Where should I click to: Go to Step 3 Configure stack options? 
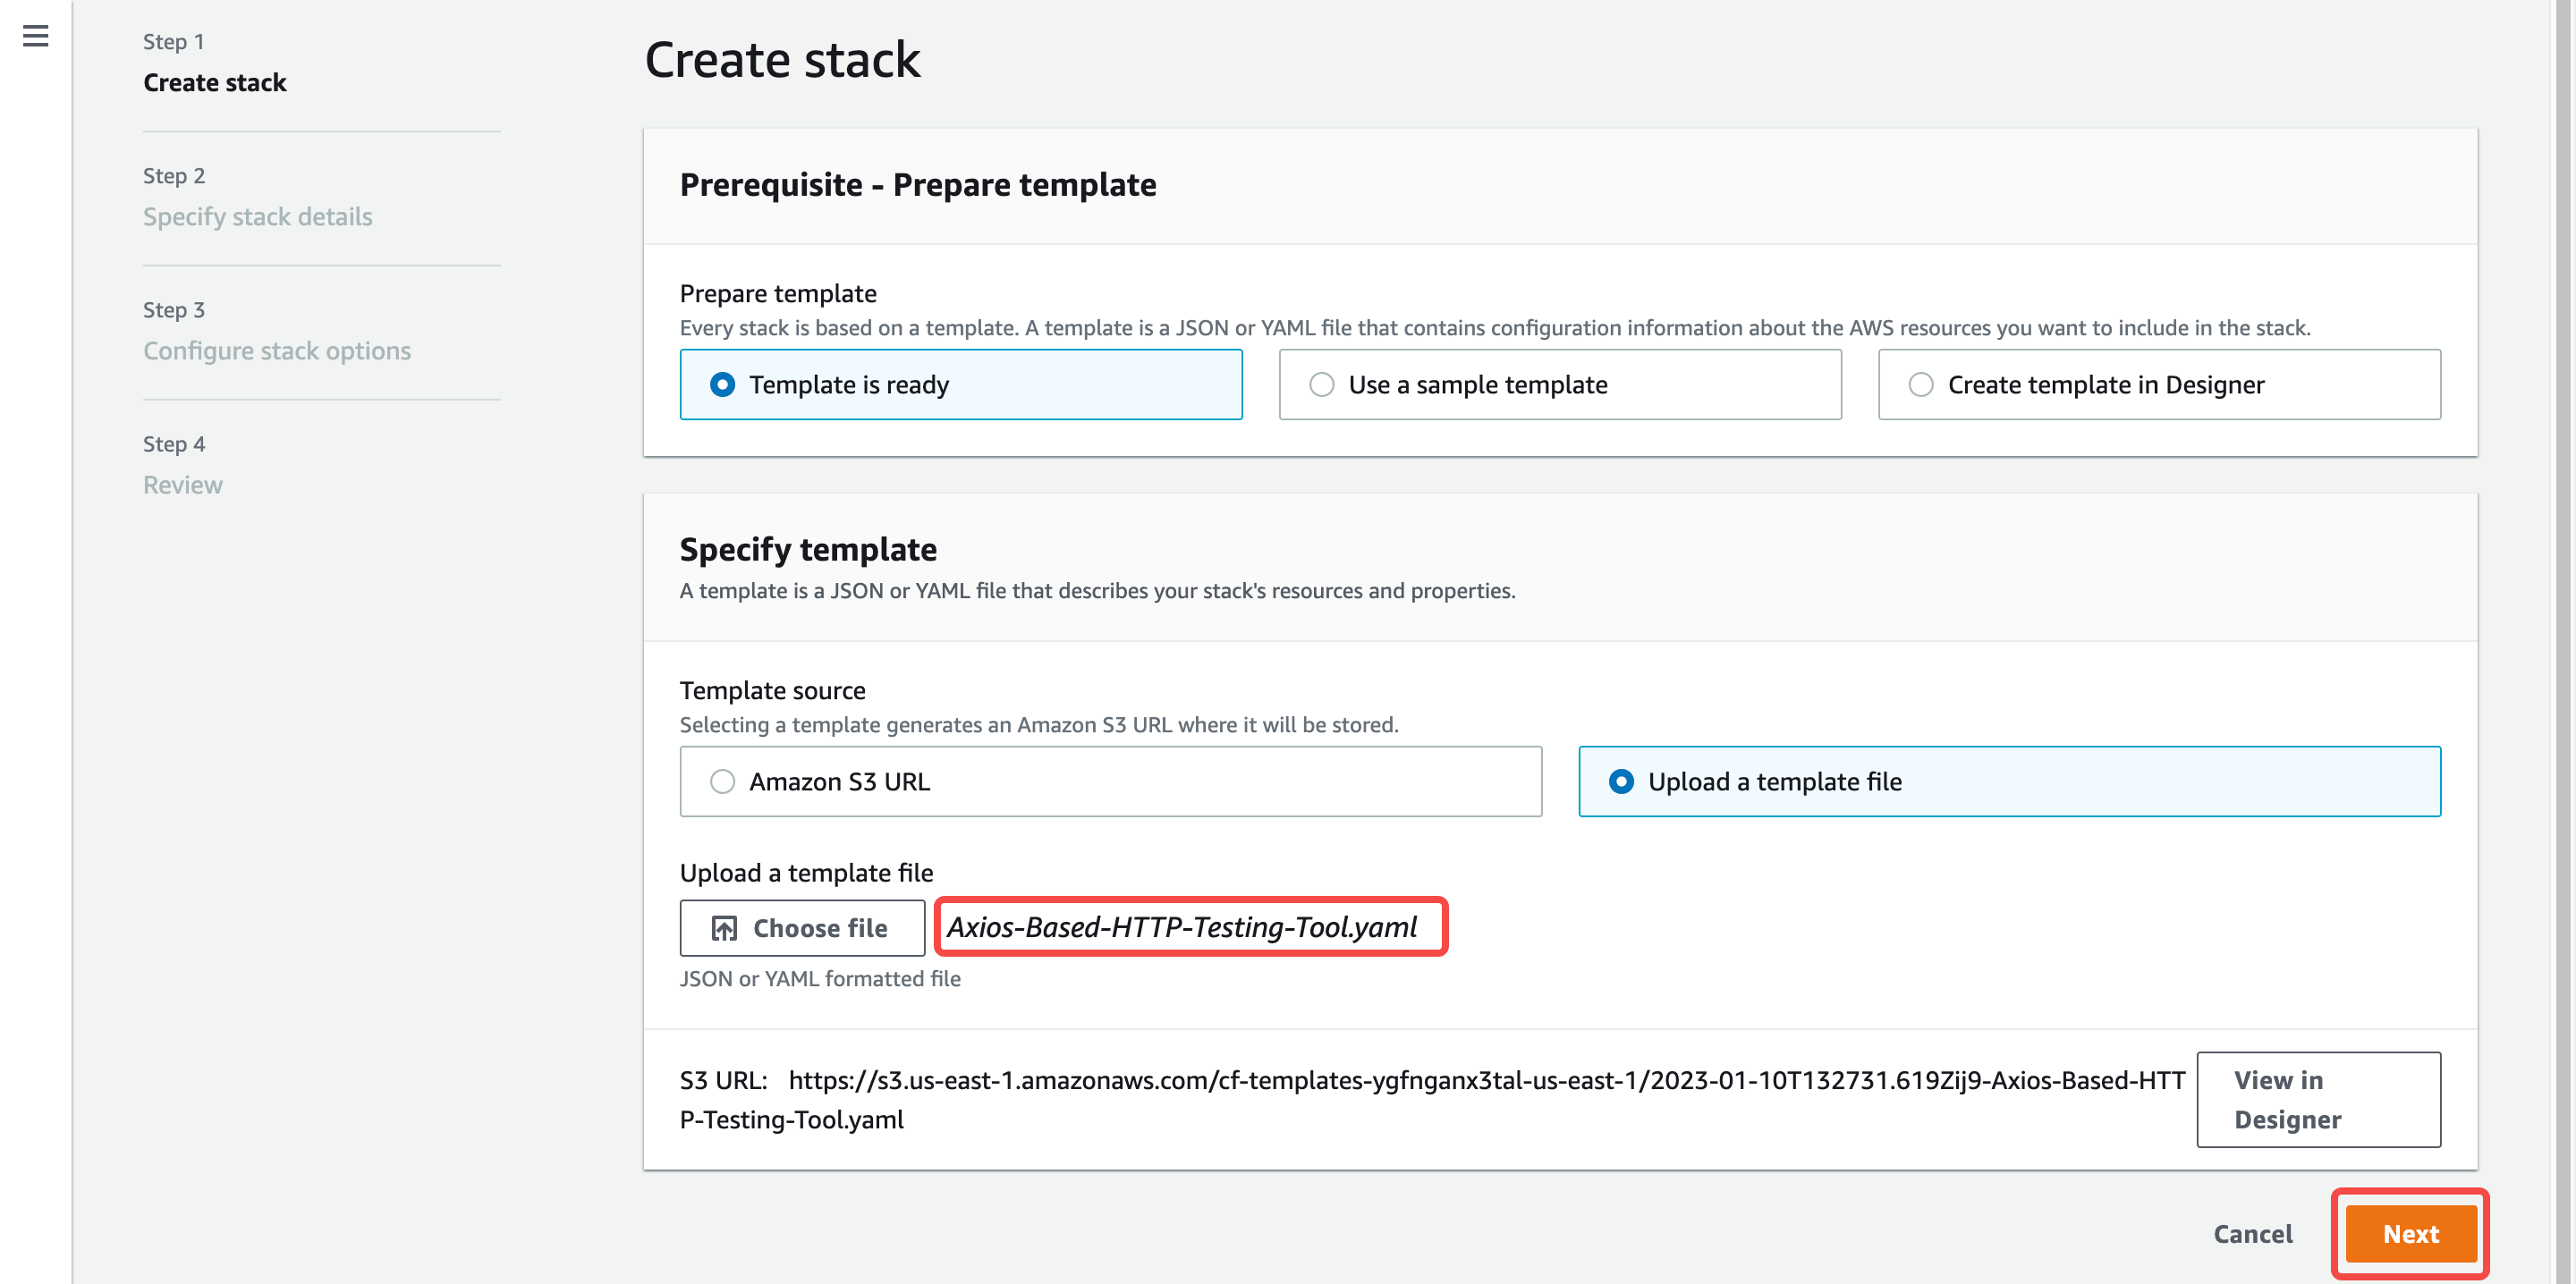277,350
